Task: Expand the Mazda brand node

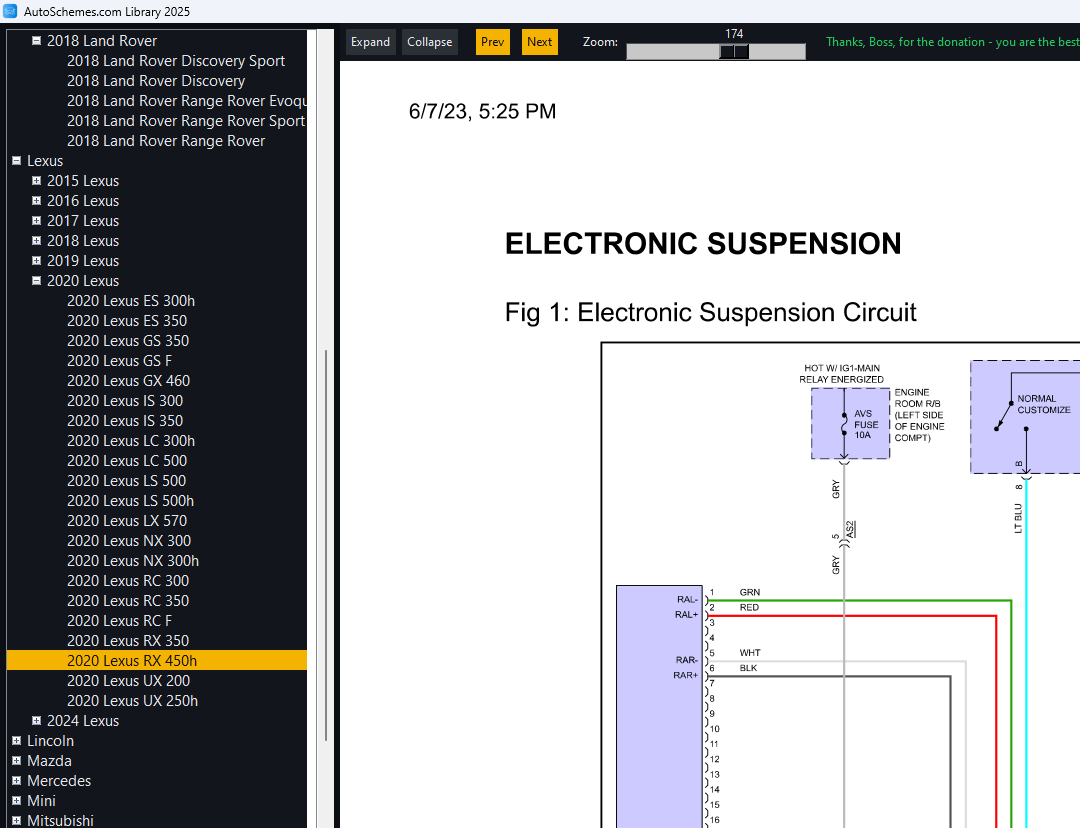Action: [x=17, y=761]
